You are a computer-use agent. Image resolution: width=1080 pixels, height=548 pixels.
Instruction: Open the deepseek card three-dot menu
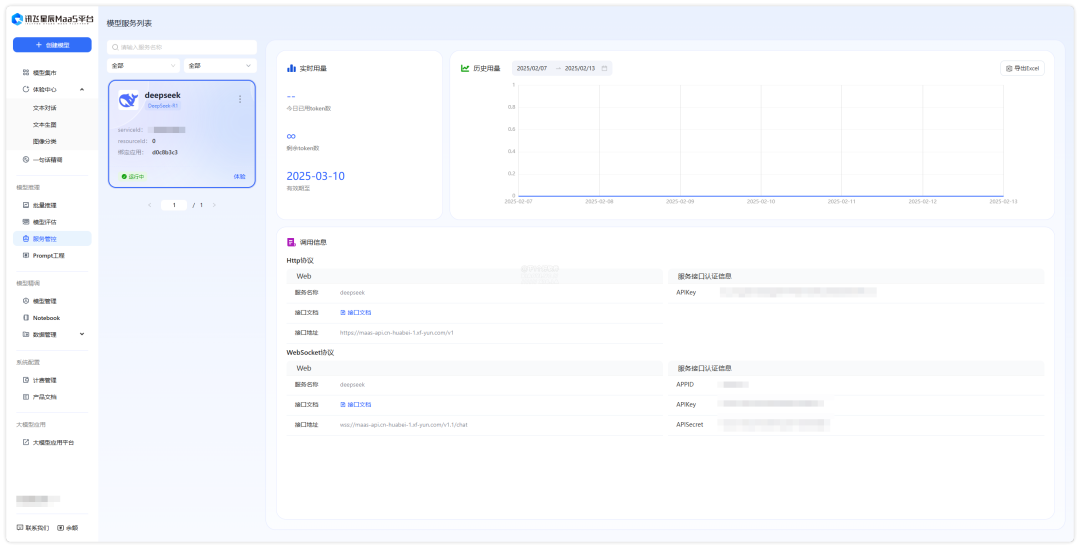[x=240, y=99]
